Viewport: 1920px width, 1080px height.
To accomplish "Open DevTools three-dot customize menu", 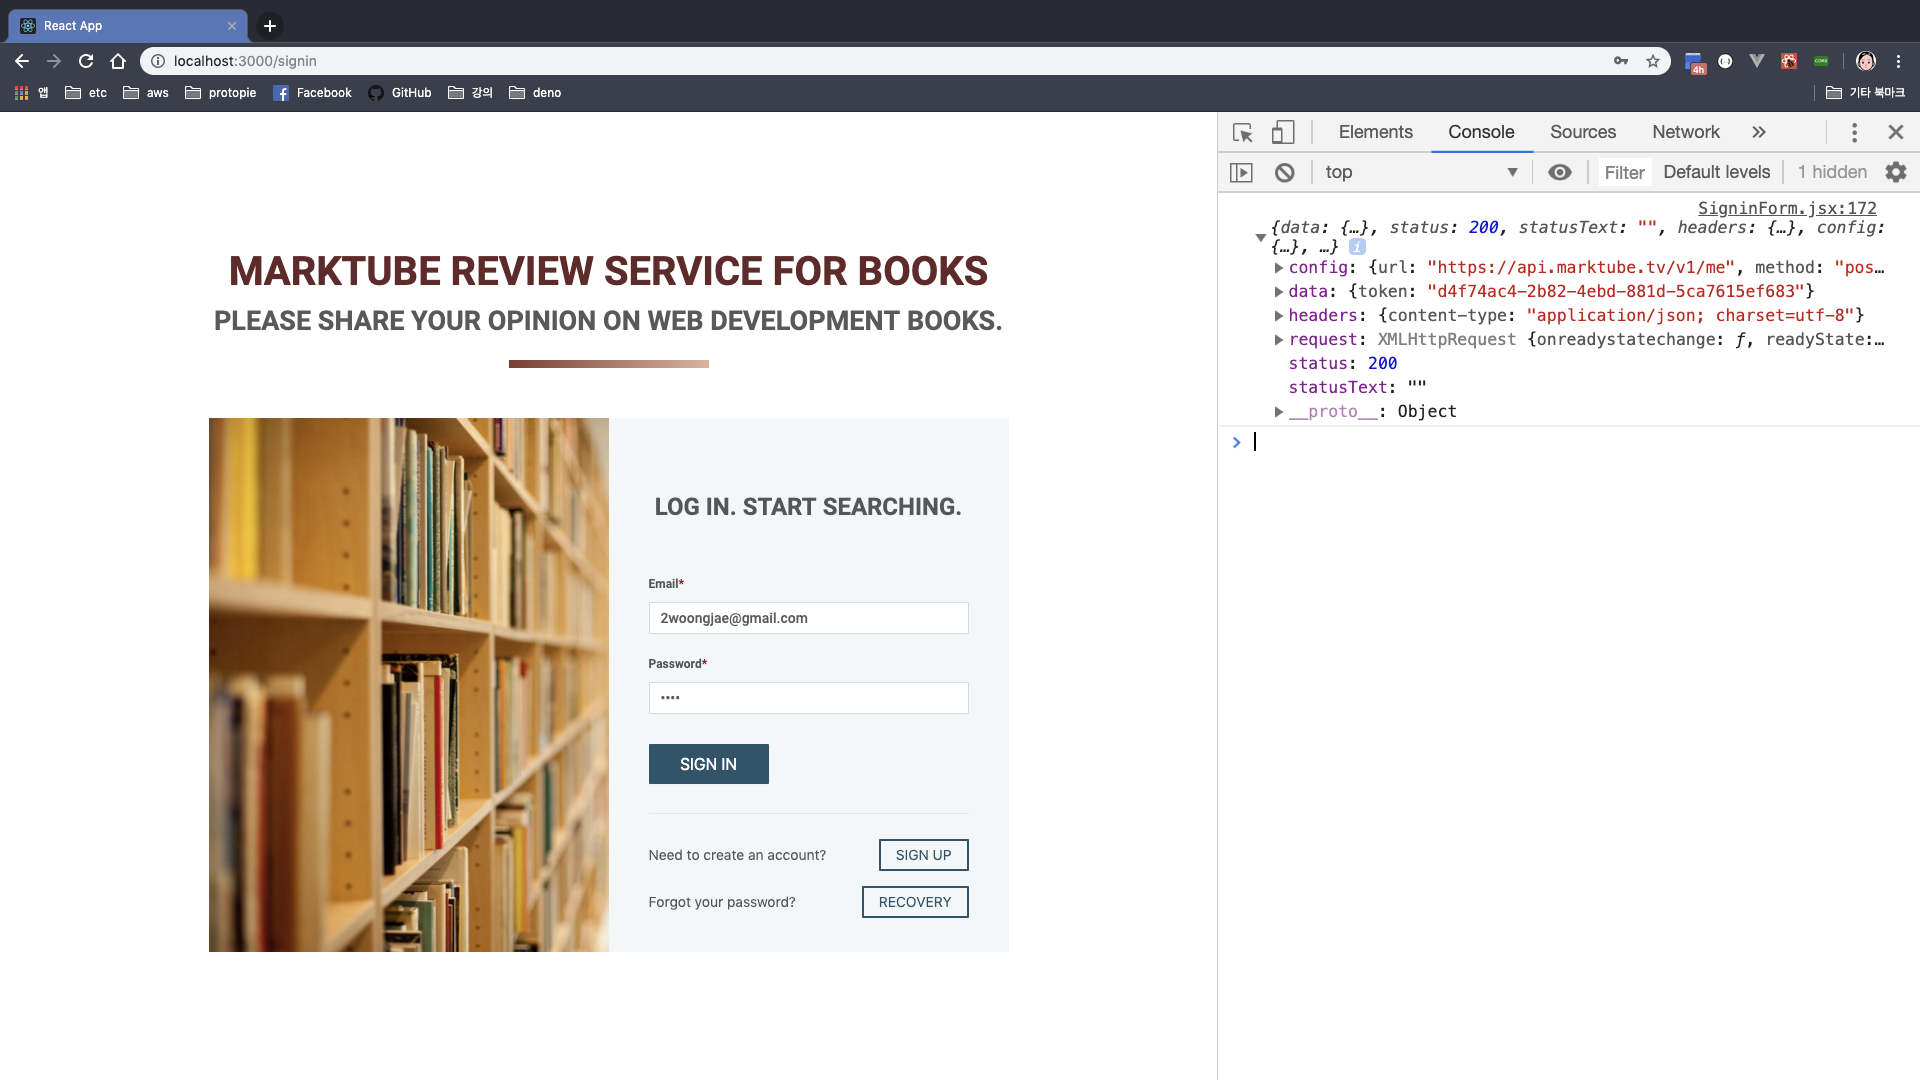I will click(x=1854, y=132).
